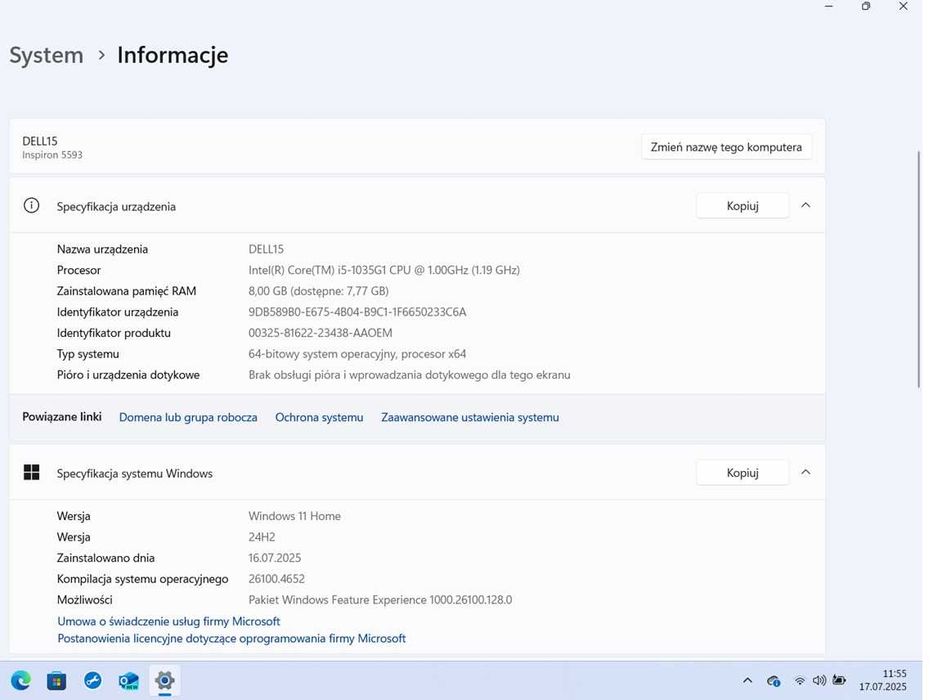Select product ID 00325-81622-23438-AAOEM
The height and width of the screenshot is (700, 942).
320,333
